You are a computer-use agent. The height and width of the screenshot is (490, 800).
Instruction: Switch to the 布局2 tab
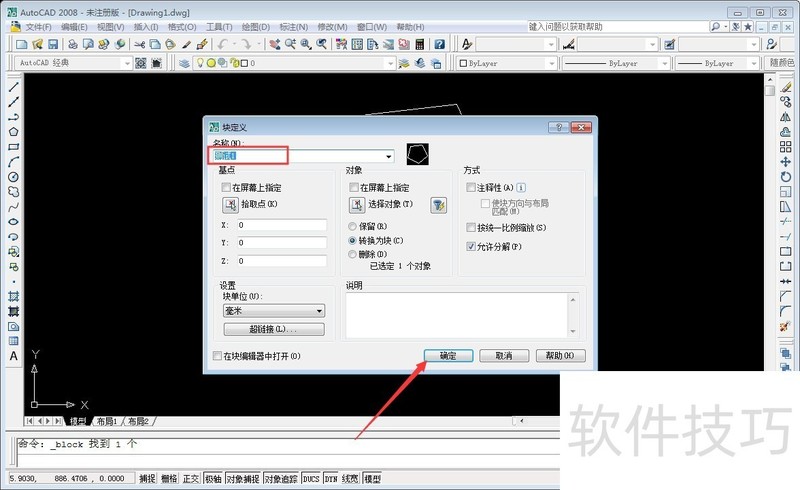tap(138, 421)
